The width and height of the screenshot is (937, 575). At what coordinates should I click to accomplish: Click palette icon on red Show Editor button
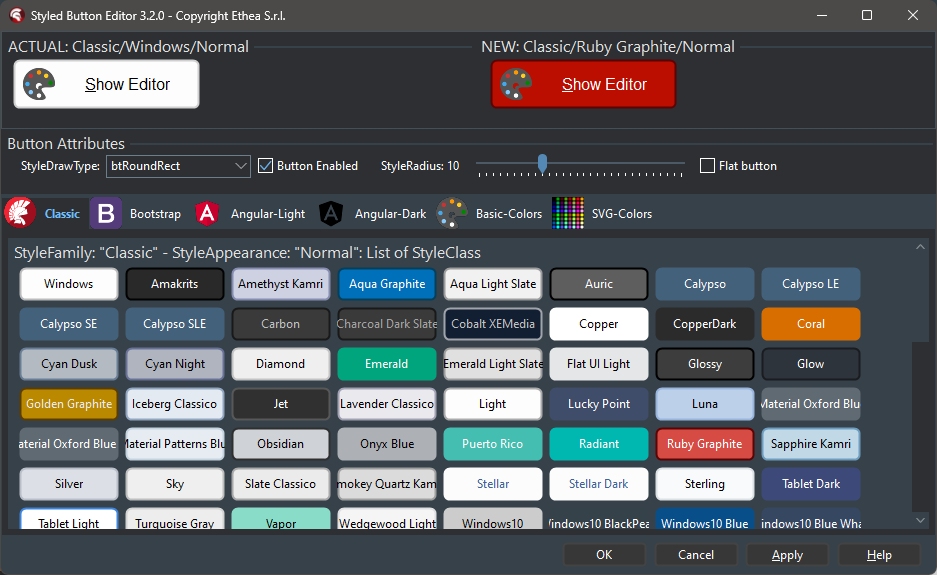pyautogui.click(x=516, y=85)
